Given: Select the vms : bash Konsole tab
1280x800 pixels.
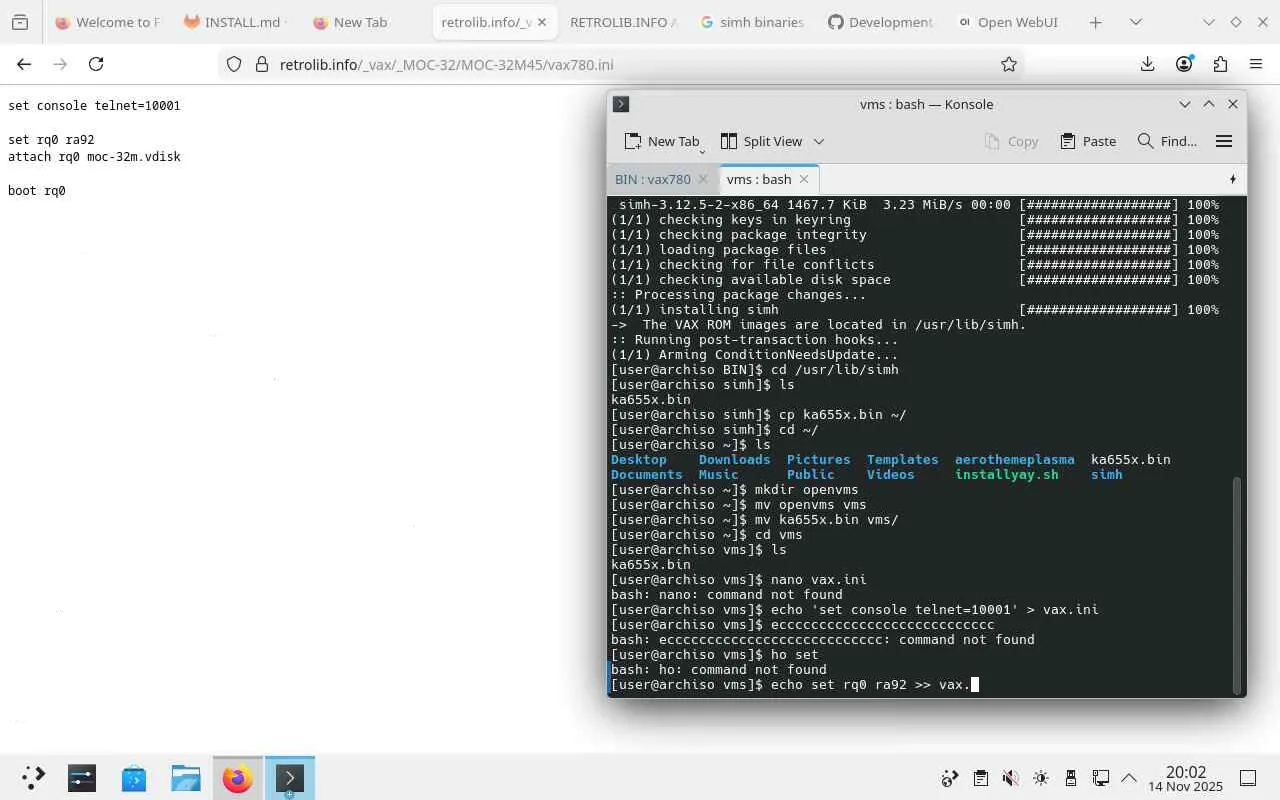Looking at the screenshot, I should coord(759,179).
